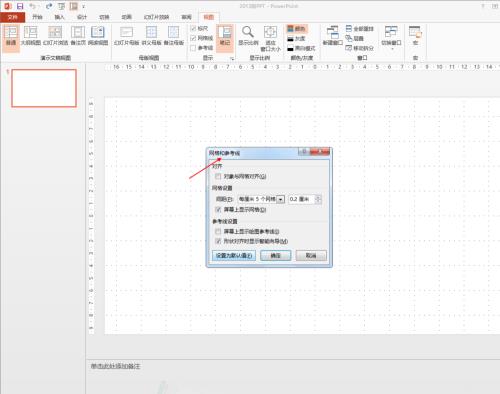This screenshot has height=394, width=500.
Task: Click the 0.2 厘米 spacing stepper arrows
Action: (318, 199)
